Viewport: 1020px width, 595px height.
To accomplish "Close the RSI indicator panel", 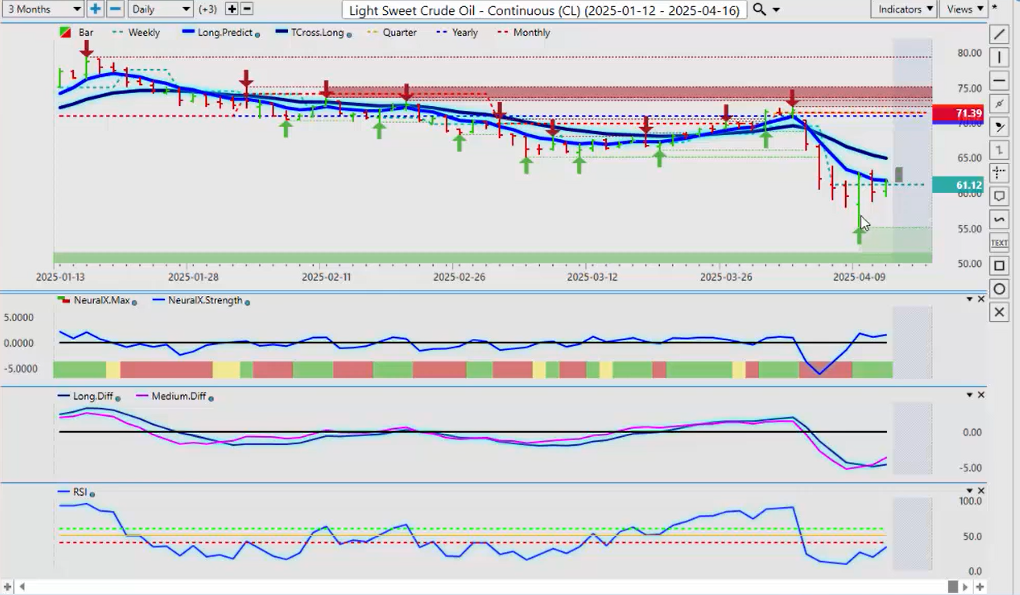I will [x=981, y=492].
